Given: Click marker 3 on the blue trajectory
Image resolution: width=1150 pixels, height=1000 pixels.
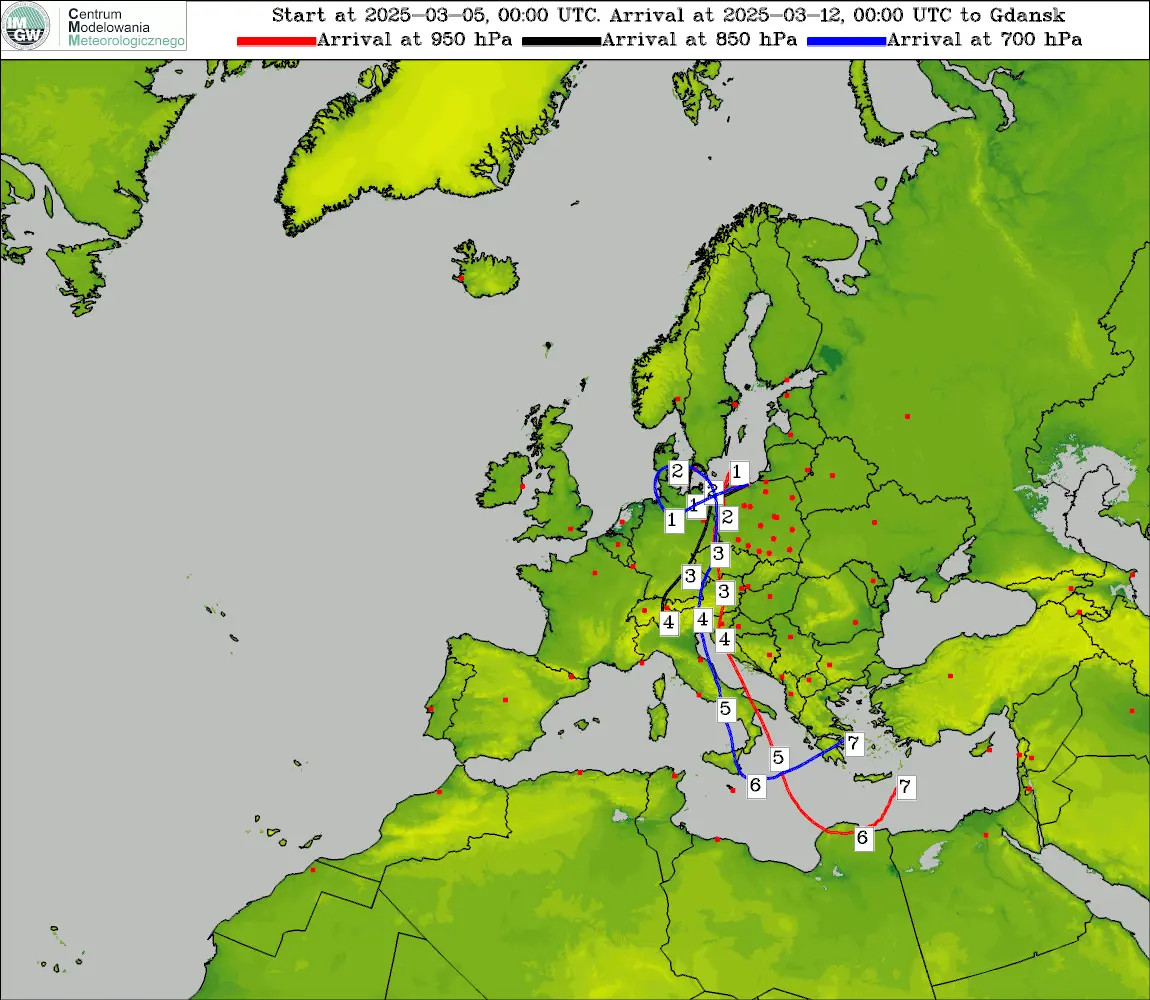Looking at the screenshot, I should coord(719,554).
